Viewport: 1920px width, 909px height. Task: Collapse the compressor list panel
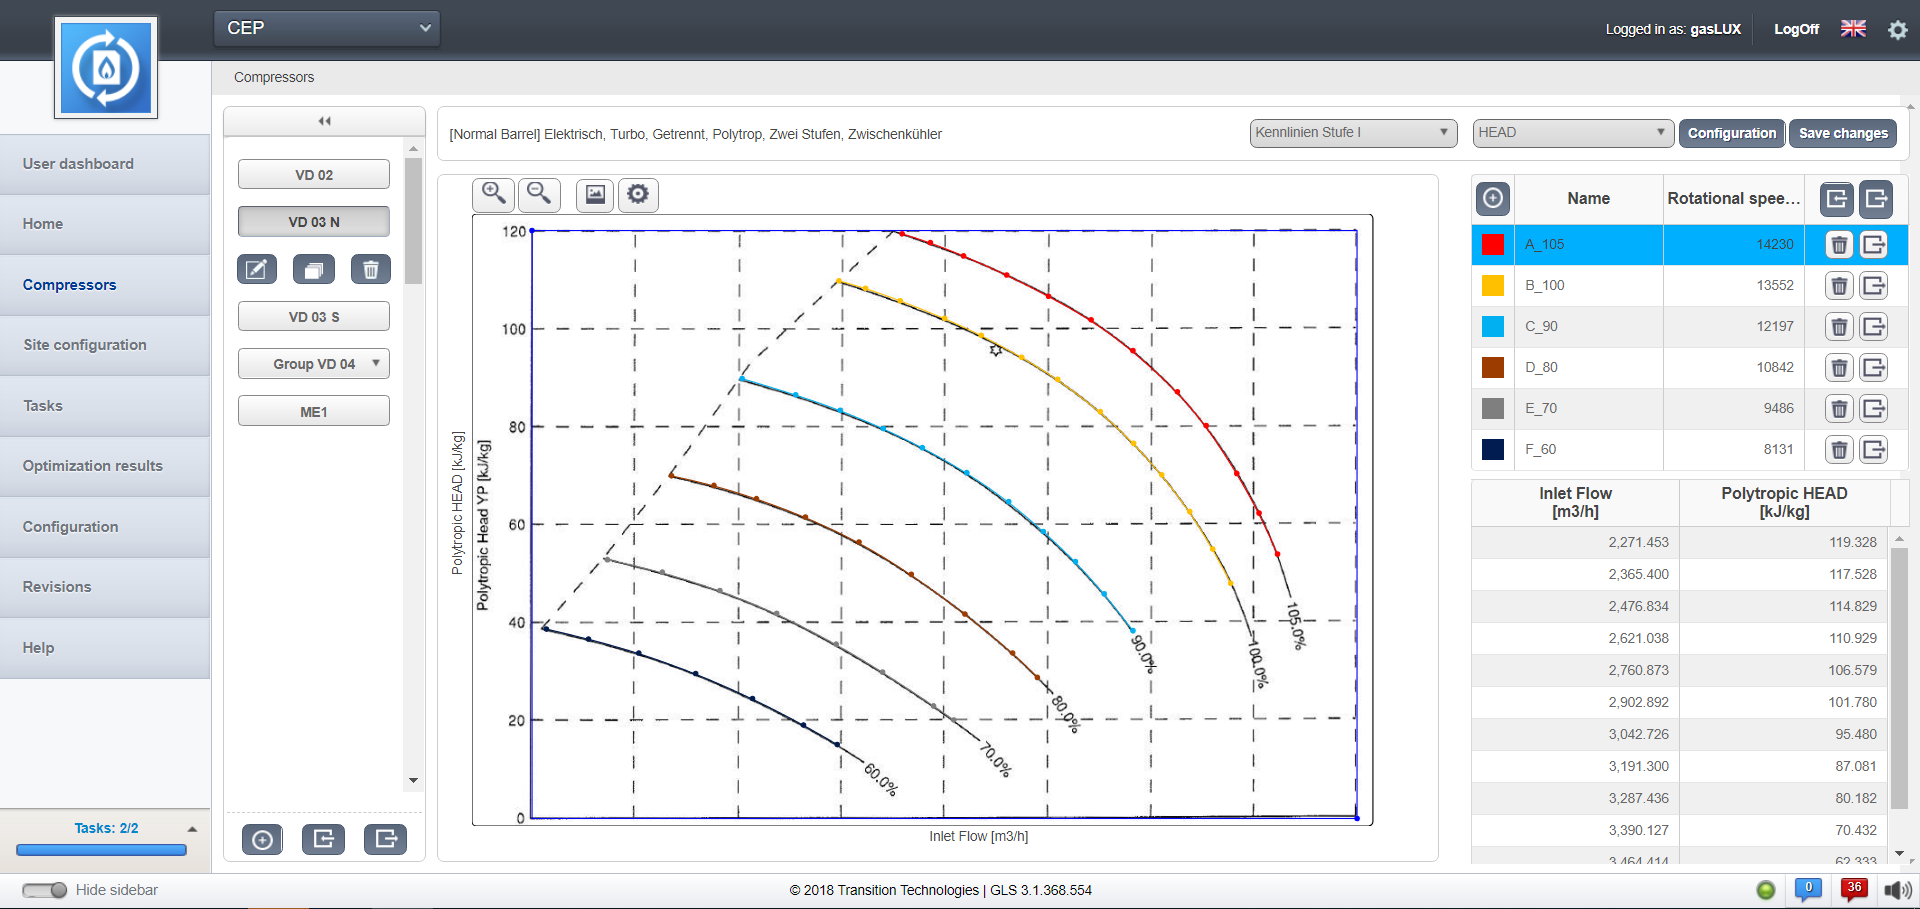point(324,121)
